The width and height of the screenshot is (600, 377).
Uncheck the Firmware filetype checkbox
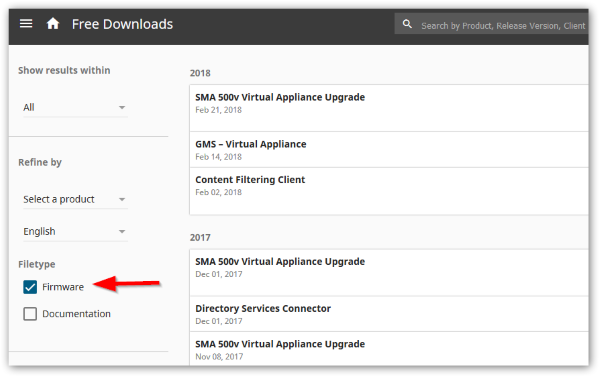tap(30, 287)
